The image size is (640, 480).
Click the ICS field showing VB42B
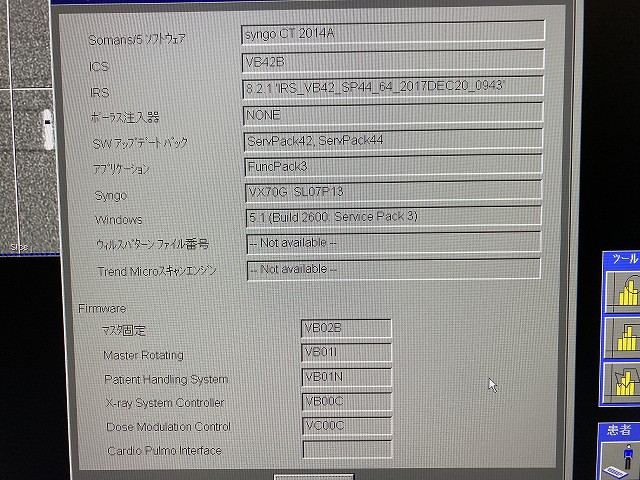393,61
